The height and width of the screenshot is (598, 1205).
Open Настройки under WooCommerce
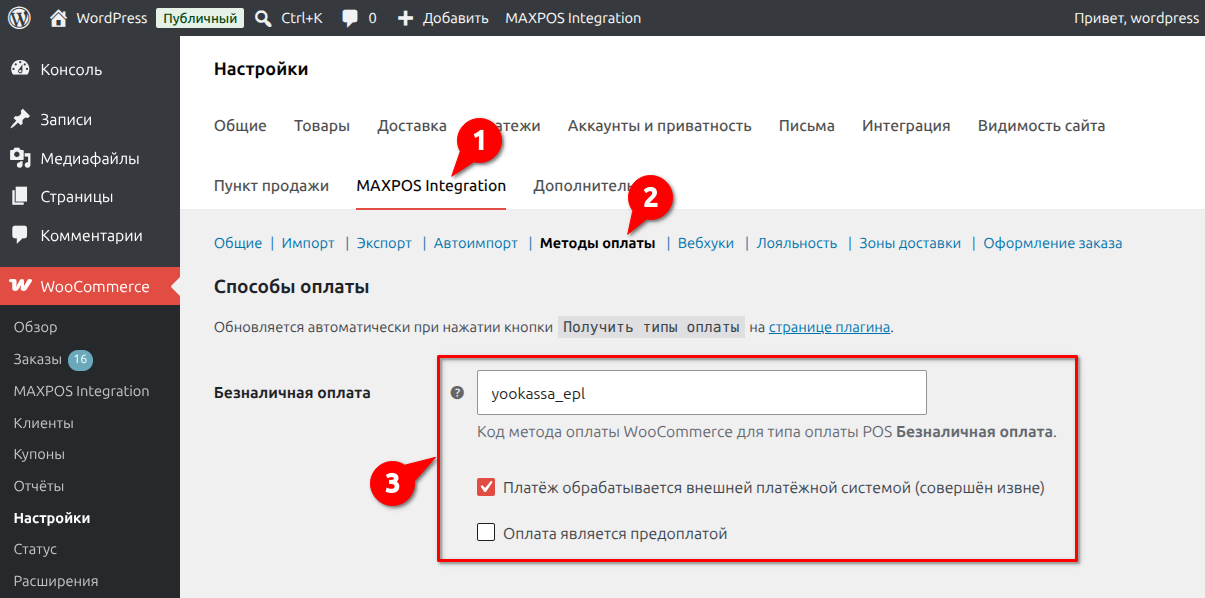(52, 518)
